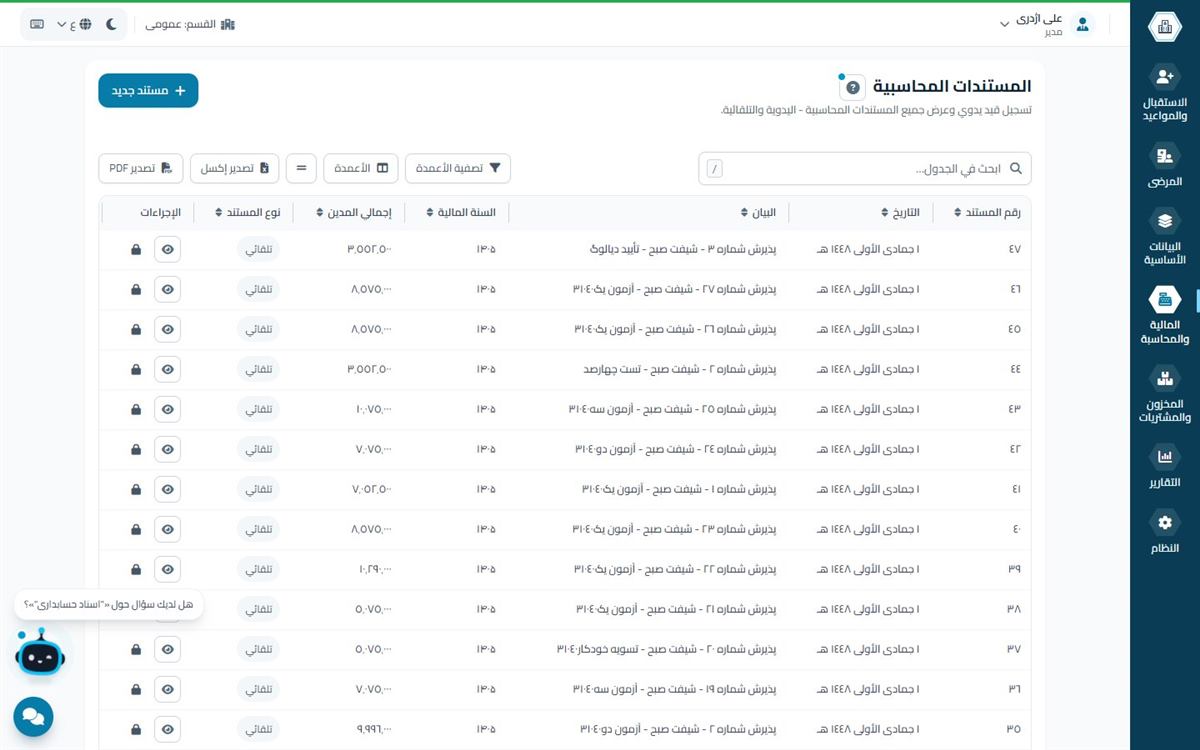The height and width of the screenshot is (750, 1200).
Task: Open المخزون والمشتريات sidebar section
Action: [x=1164, y=394]
